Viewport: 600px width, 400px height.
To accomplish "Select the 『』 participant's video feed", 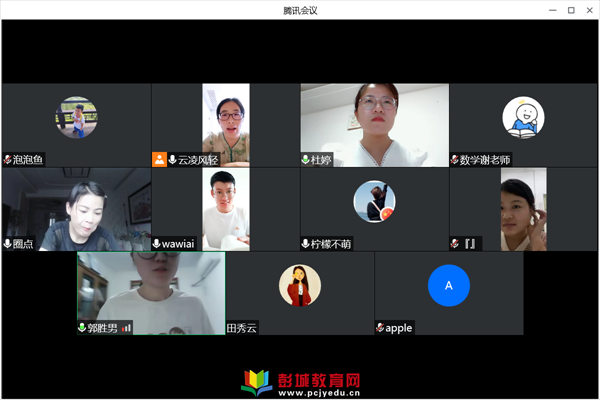I will coord(523,209).
